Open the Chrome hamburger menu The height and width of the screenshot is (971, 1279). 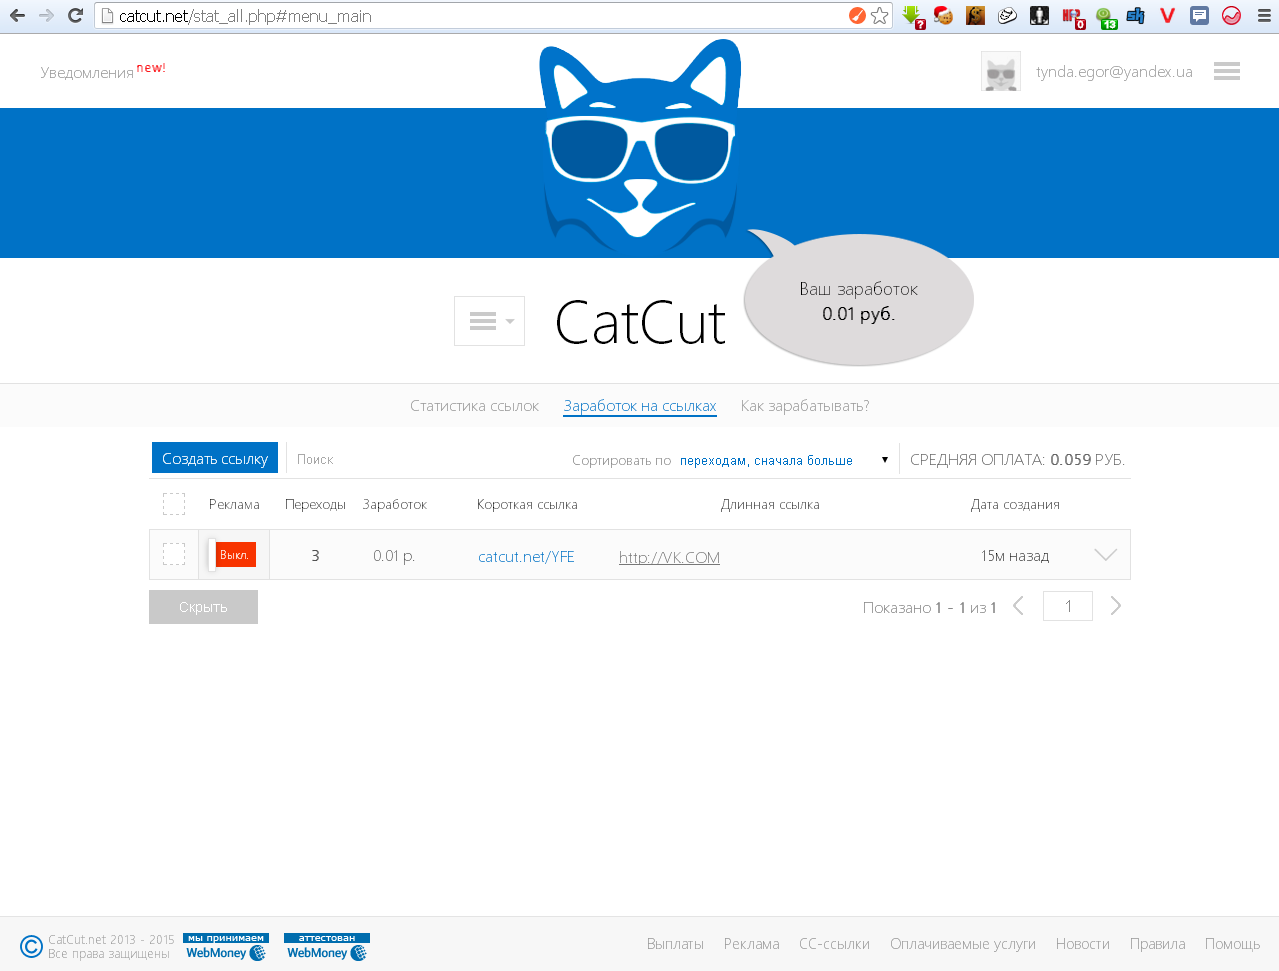click(x=1264, y=15)
